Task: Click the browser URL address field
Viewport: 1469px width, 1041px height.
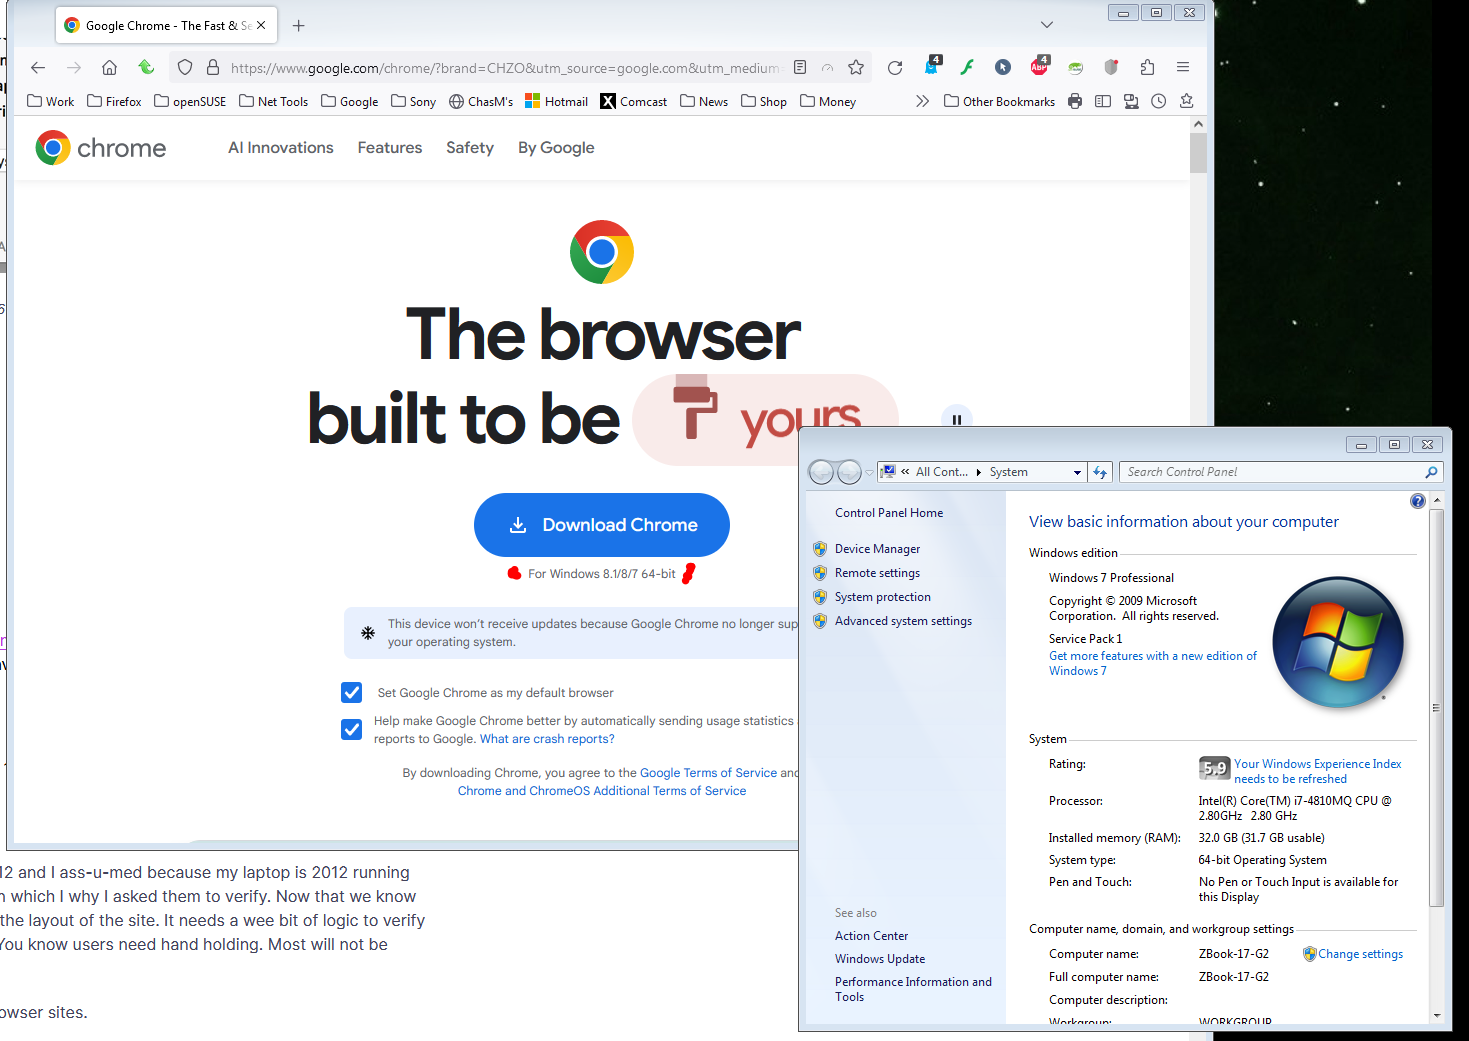Action: click(504, 68)
